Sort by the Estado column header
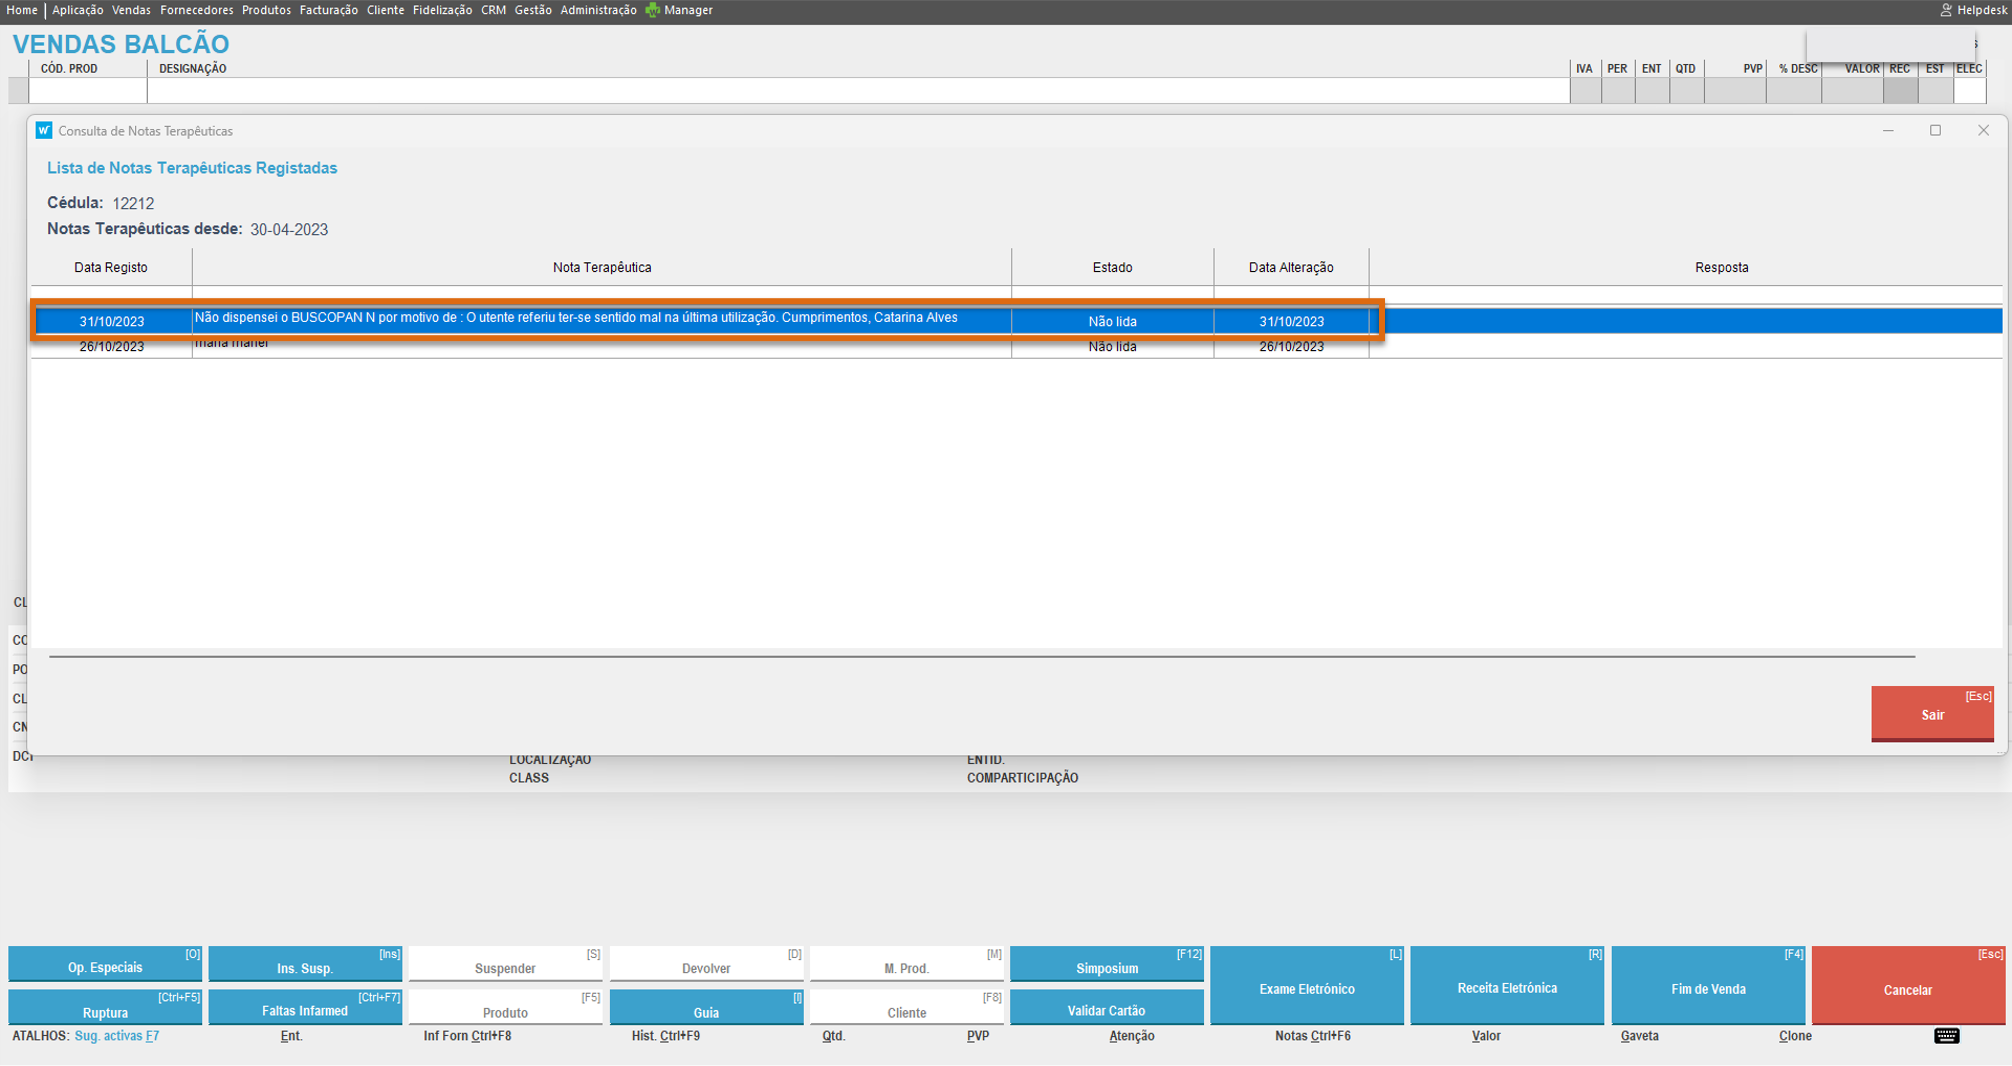 coord(1112,267)
